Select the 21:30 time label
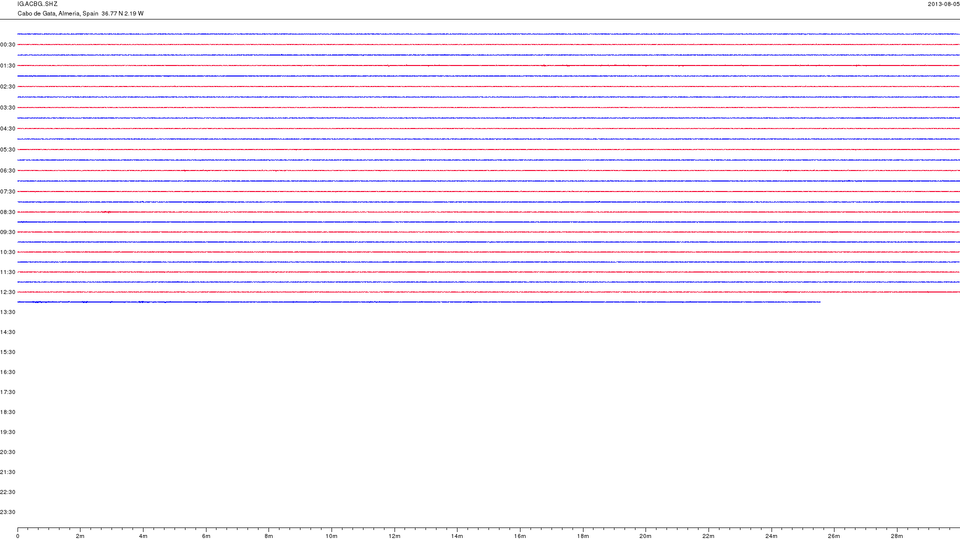Viewport: 960px width, 540px height. (x=7, y=472)
